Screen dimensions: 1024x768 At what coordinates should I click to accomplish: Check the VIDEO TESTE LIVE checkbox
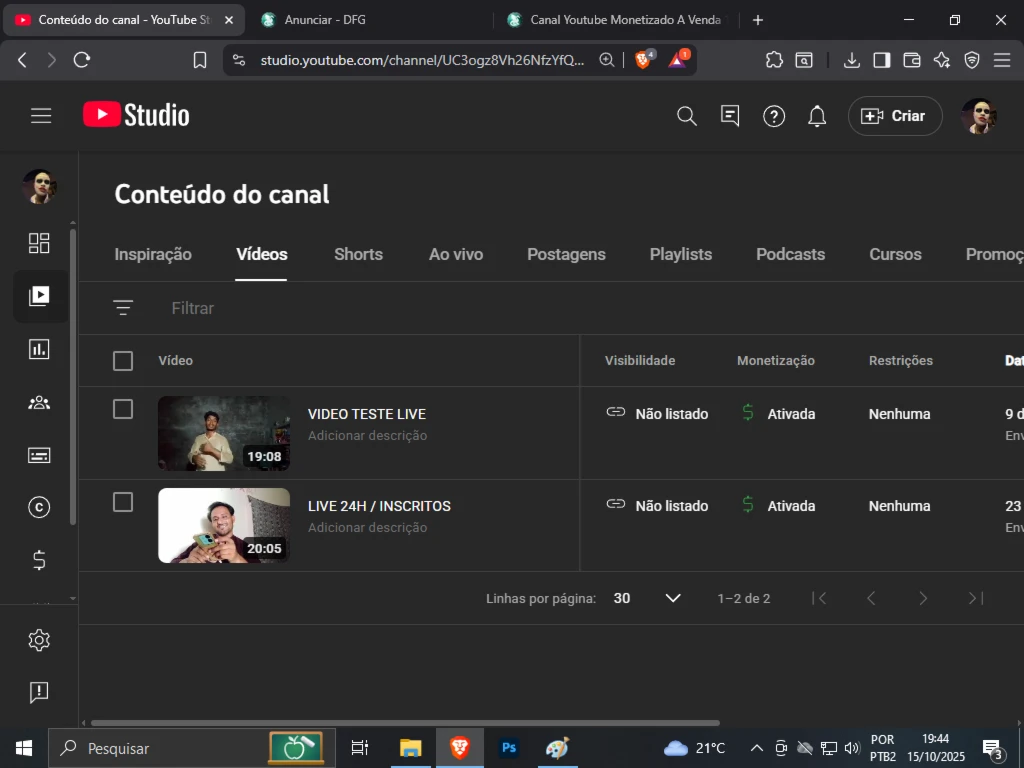click(x=123, y=409)
